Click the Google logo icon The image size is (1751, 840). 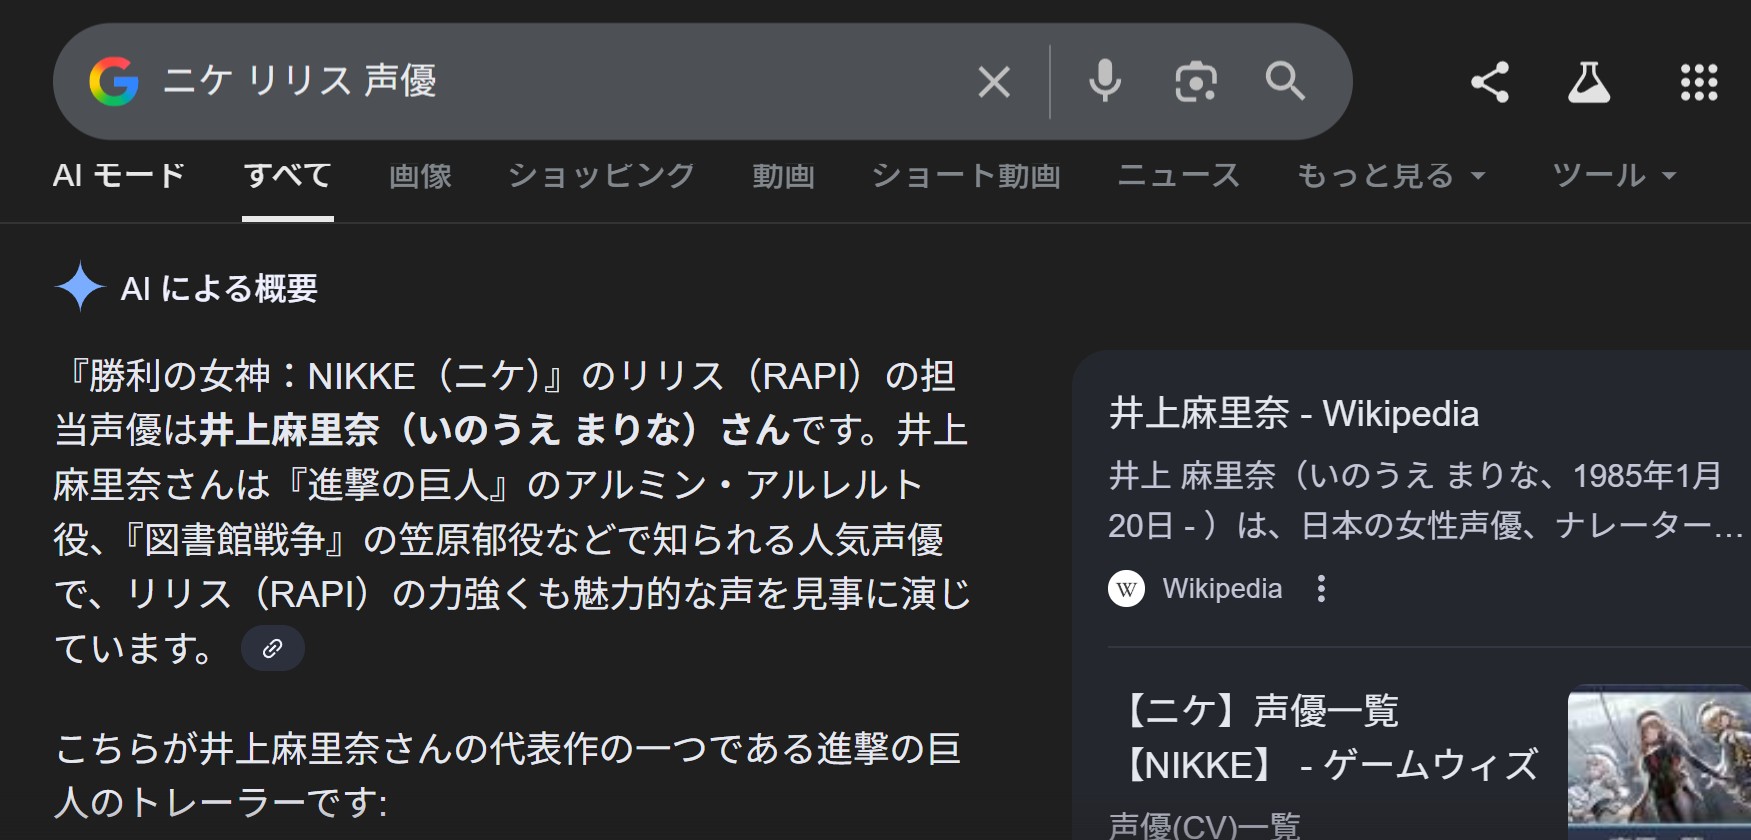pos(114,81)
